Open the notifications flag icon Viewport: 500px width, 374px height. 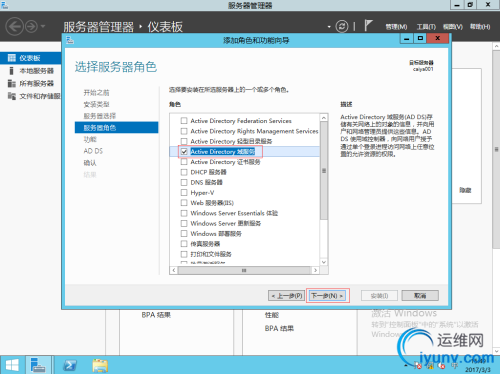tap(368, 25)
